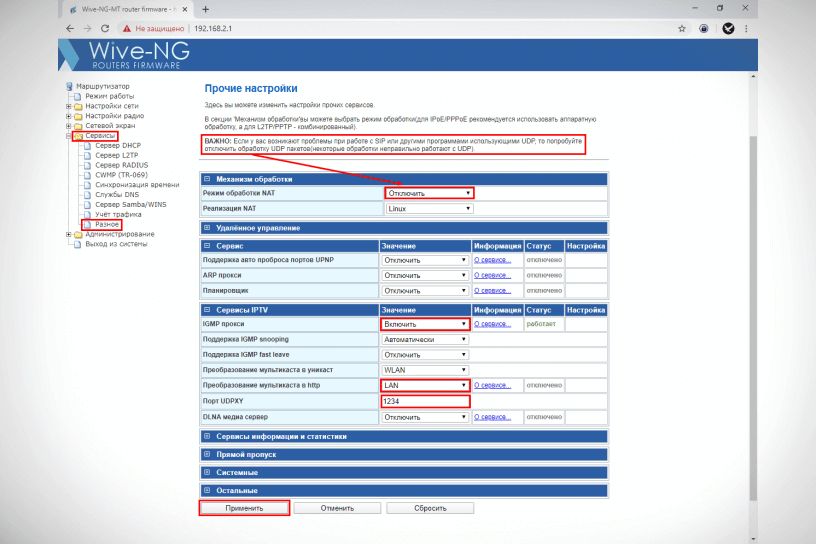Expand the Удалённое управление section
816x544 pixels.
pyautogui.click(x=207, y=228)
